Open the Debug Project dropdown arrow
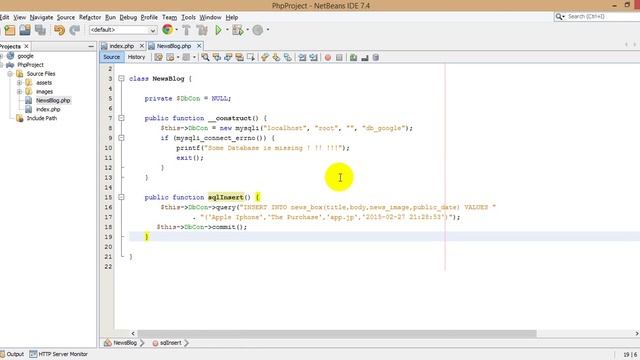The image size is (640, 360). (247, 30)
